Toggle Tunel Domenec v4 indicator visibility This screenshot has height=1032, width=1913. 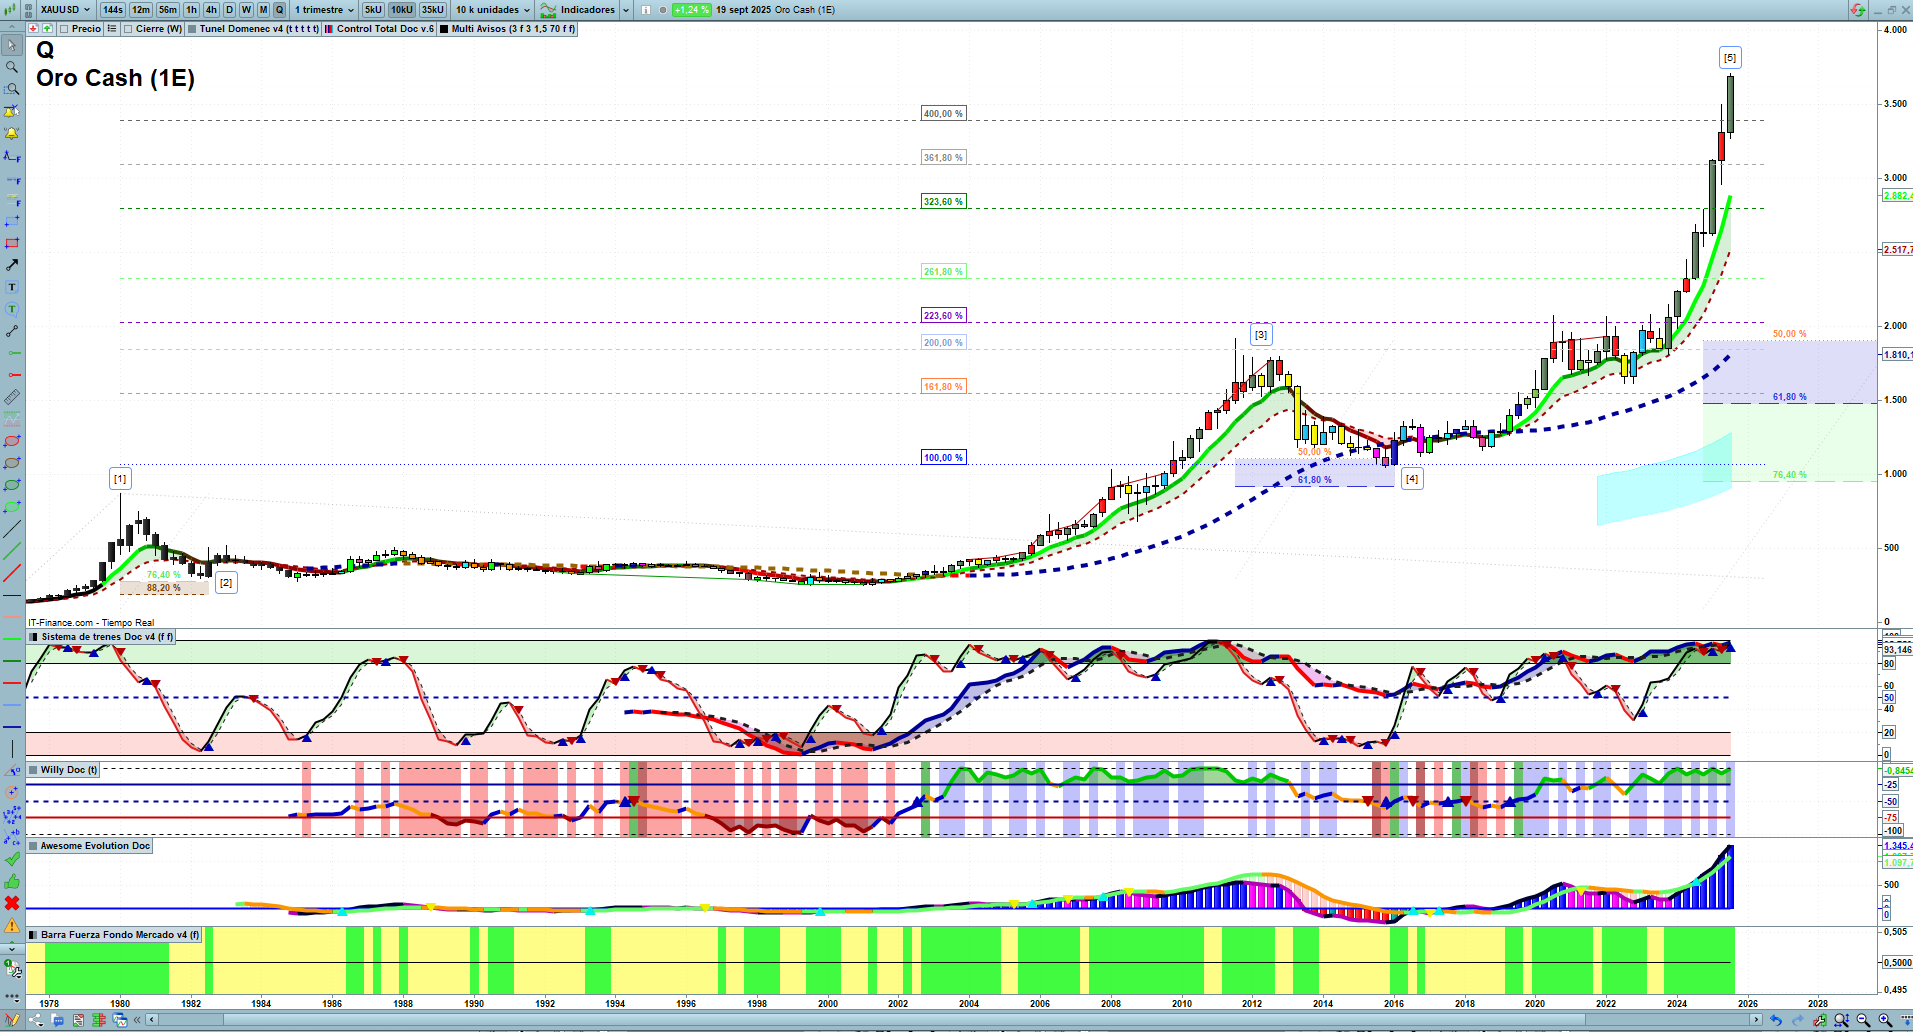(192, 29)
